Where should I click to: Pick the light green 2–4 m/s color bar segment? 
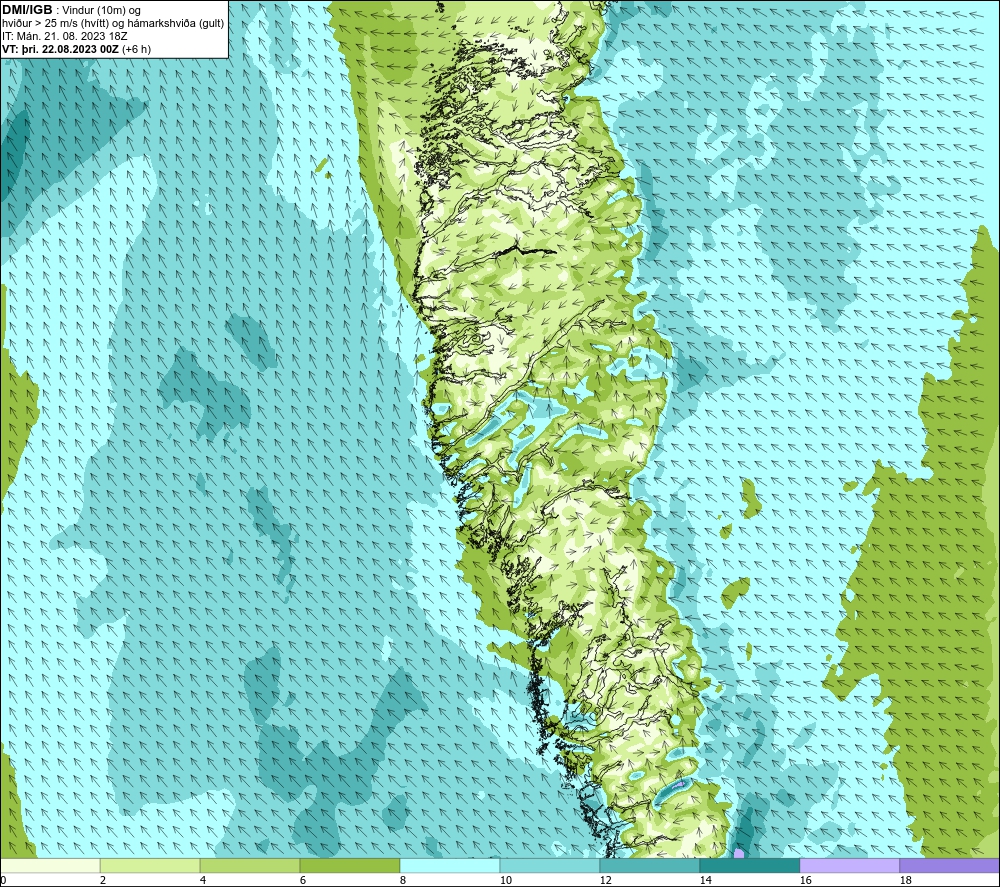(x=150, y=865)
